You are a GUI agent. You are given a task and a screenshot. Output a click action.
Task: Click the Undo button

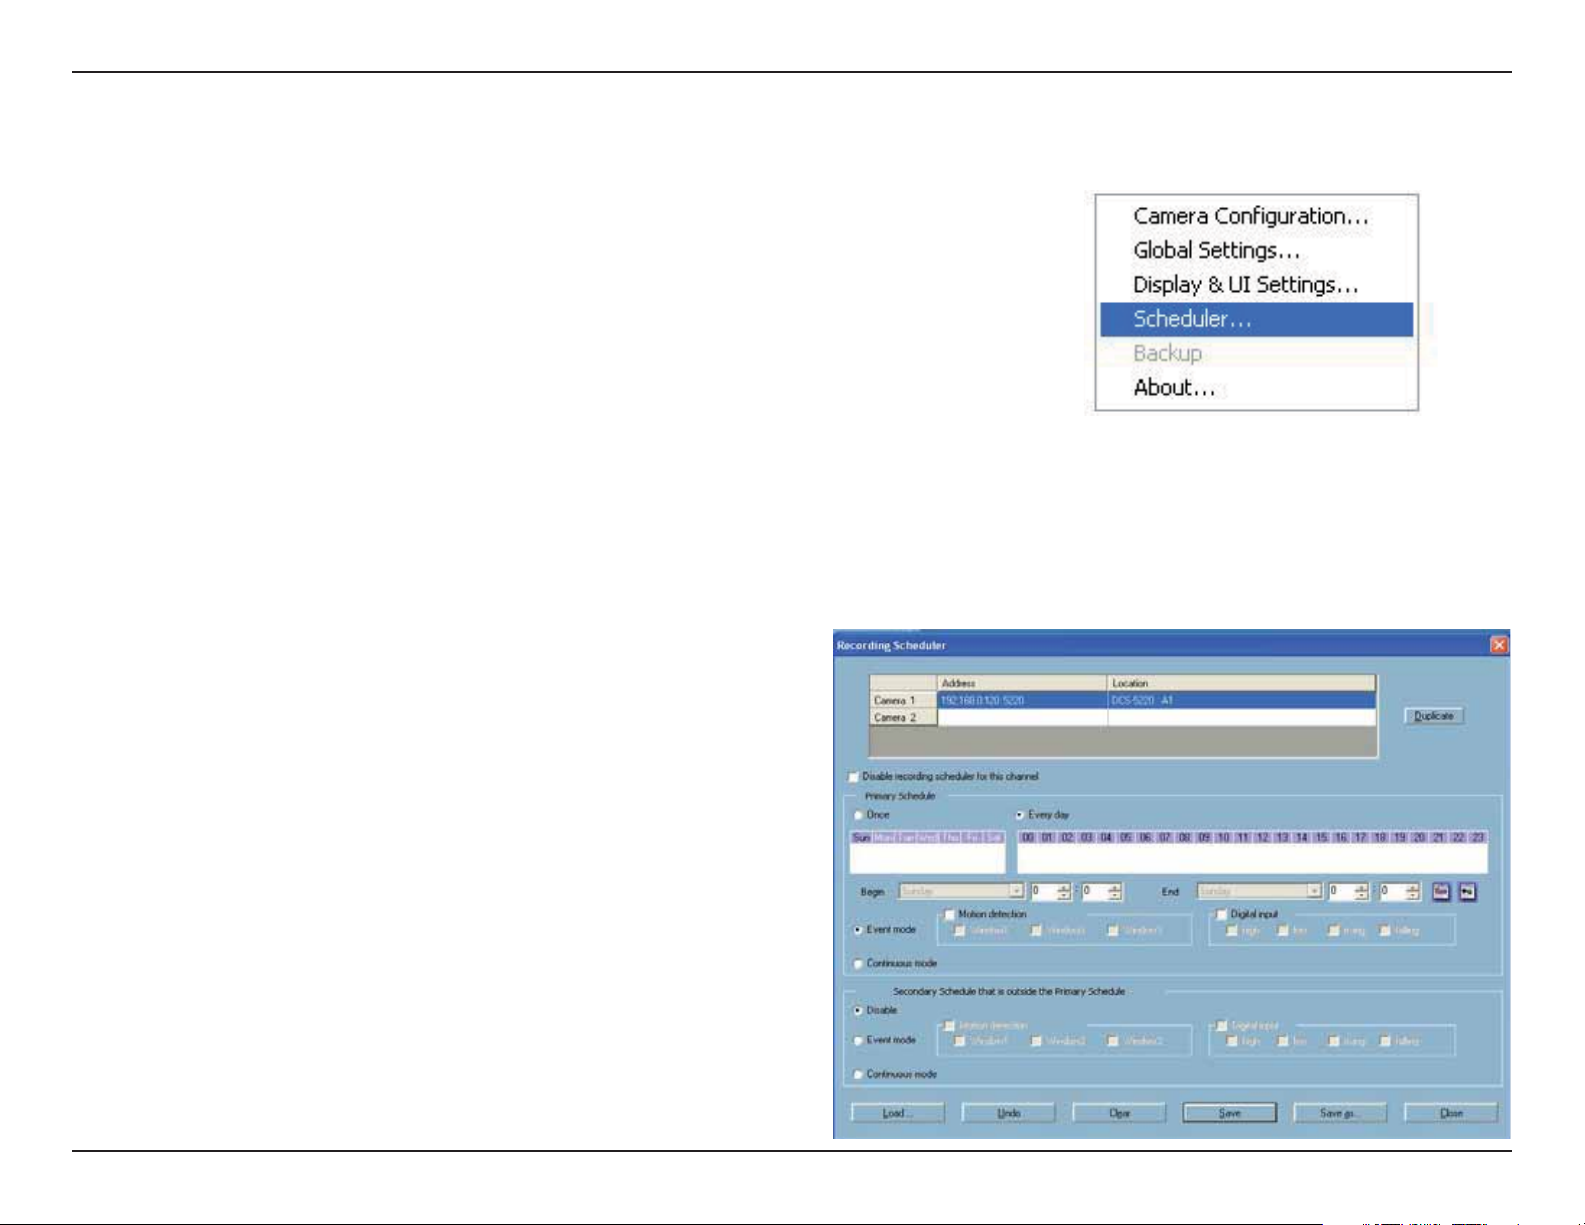(1008, 1113)
